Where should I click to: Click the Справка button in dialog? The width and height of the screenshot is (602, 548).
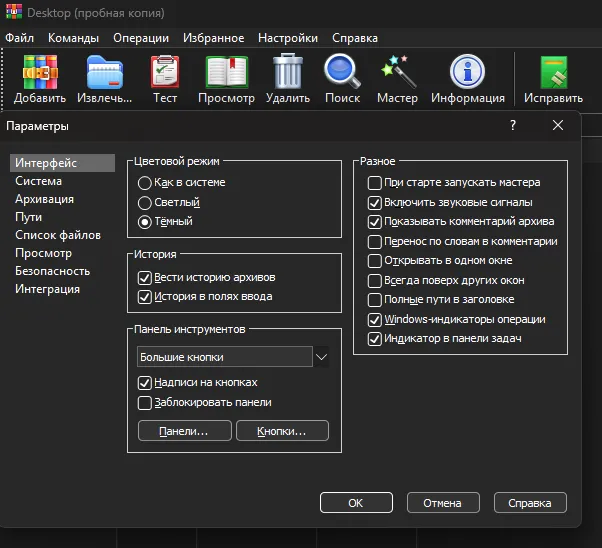(530, 503)
